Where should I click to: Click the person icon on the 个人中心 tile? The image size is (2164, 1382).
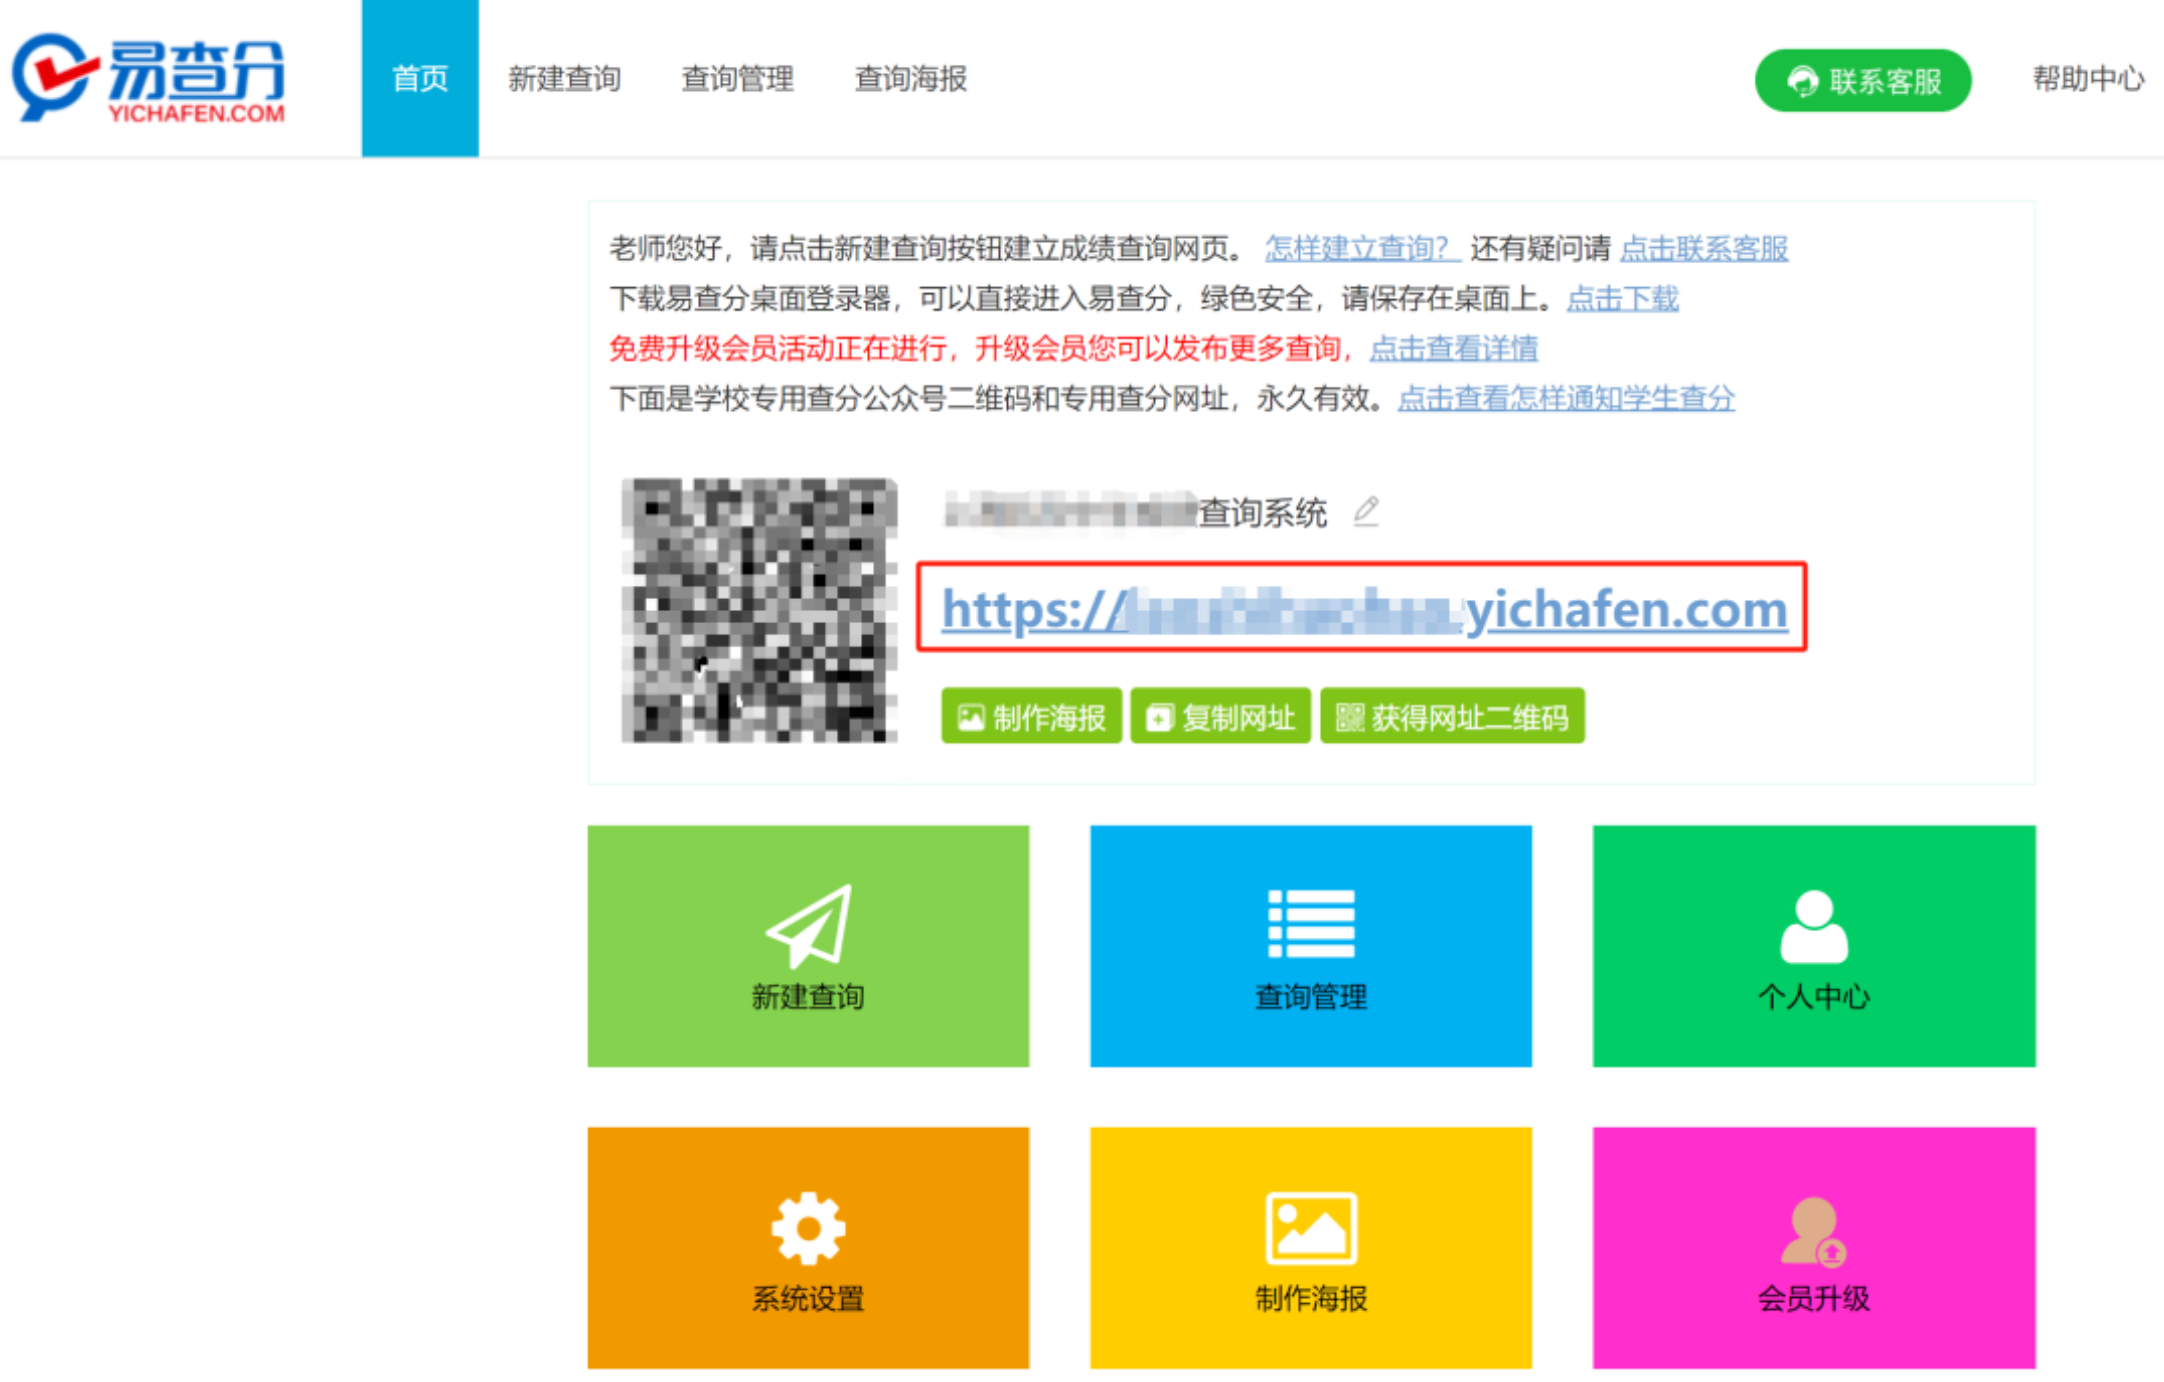coord(1814,926)
